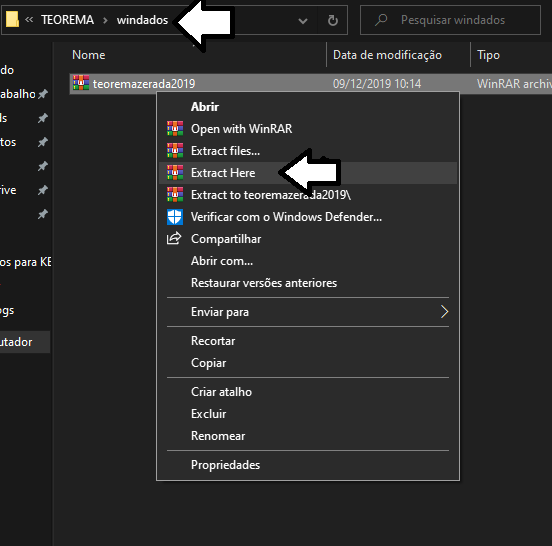Sort by the Nome column header

click(88, 55)
